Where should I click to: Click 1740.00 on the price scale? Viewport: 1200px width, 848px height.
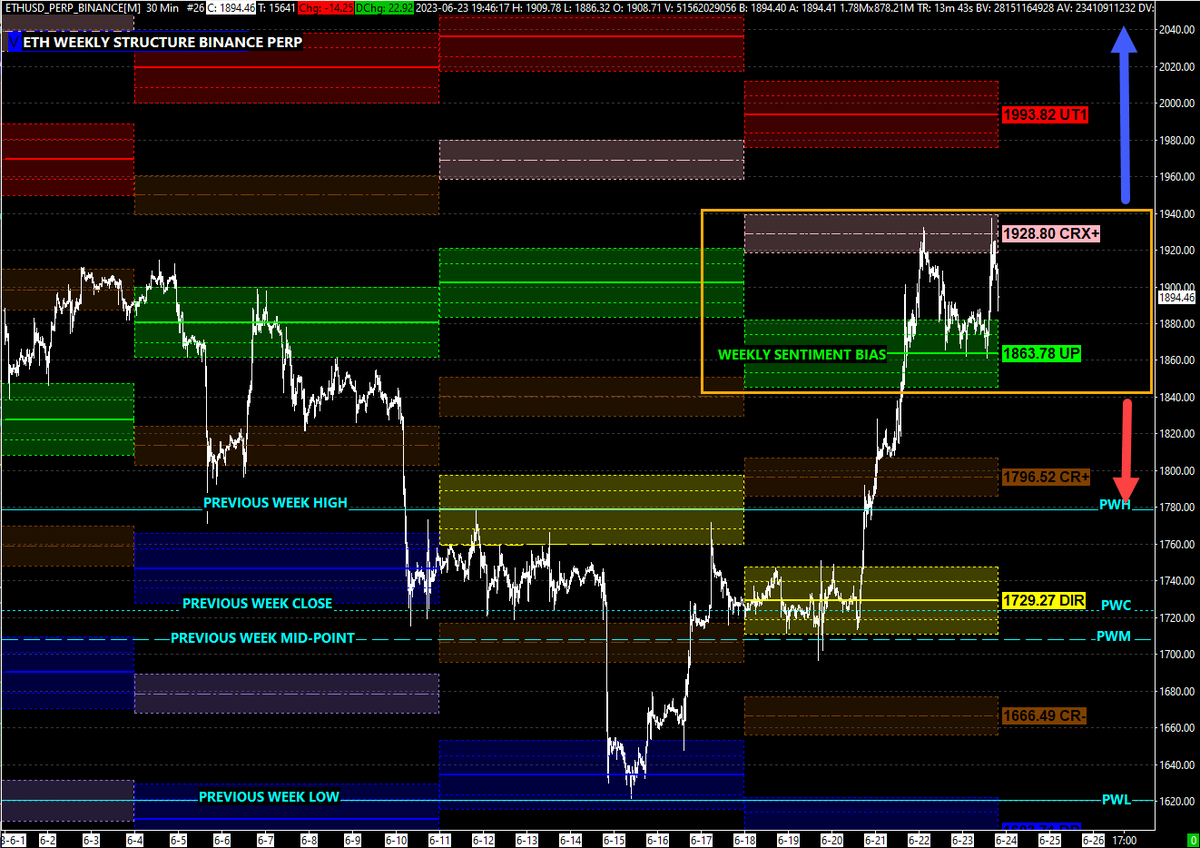coord(1178,581)
